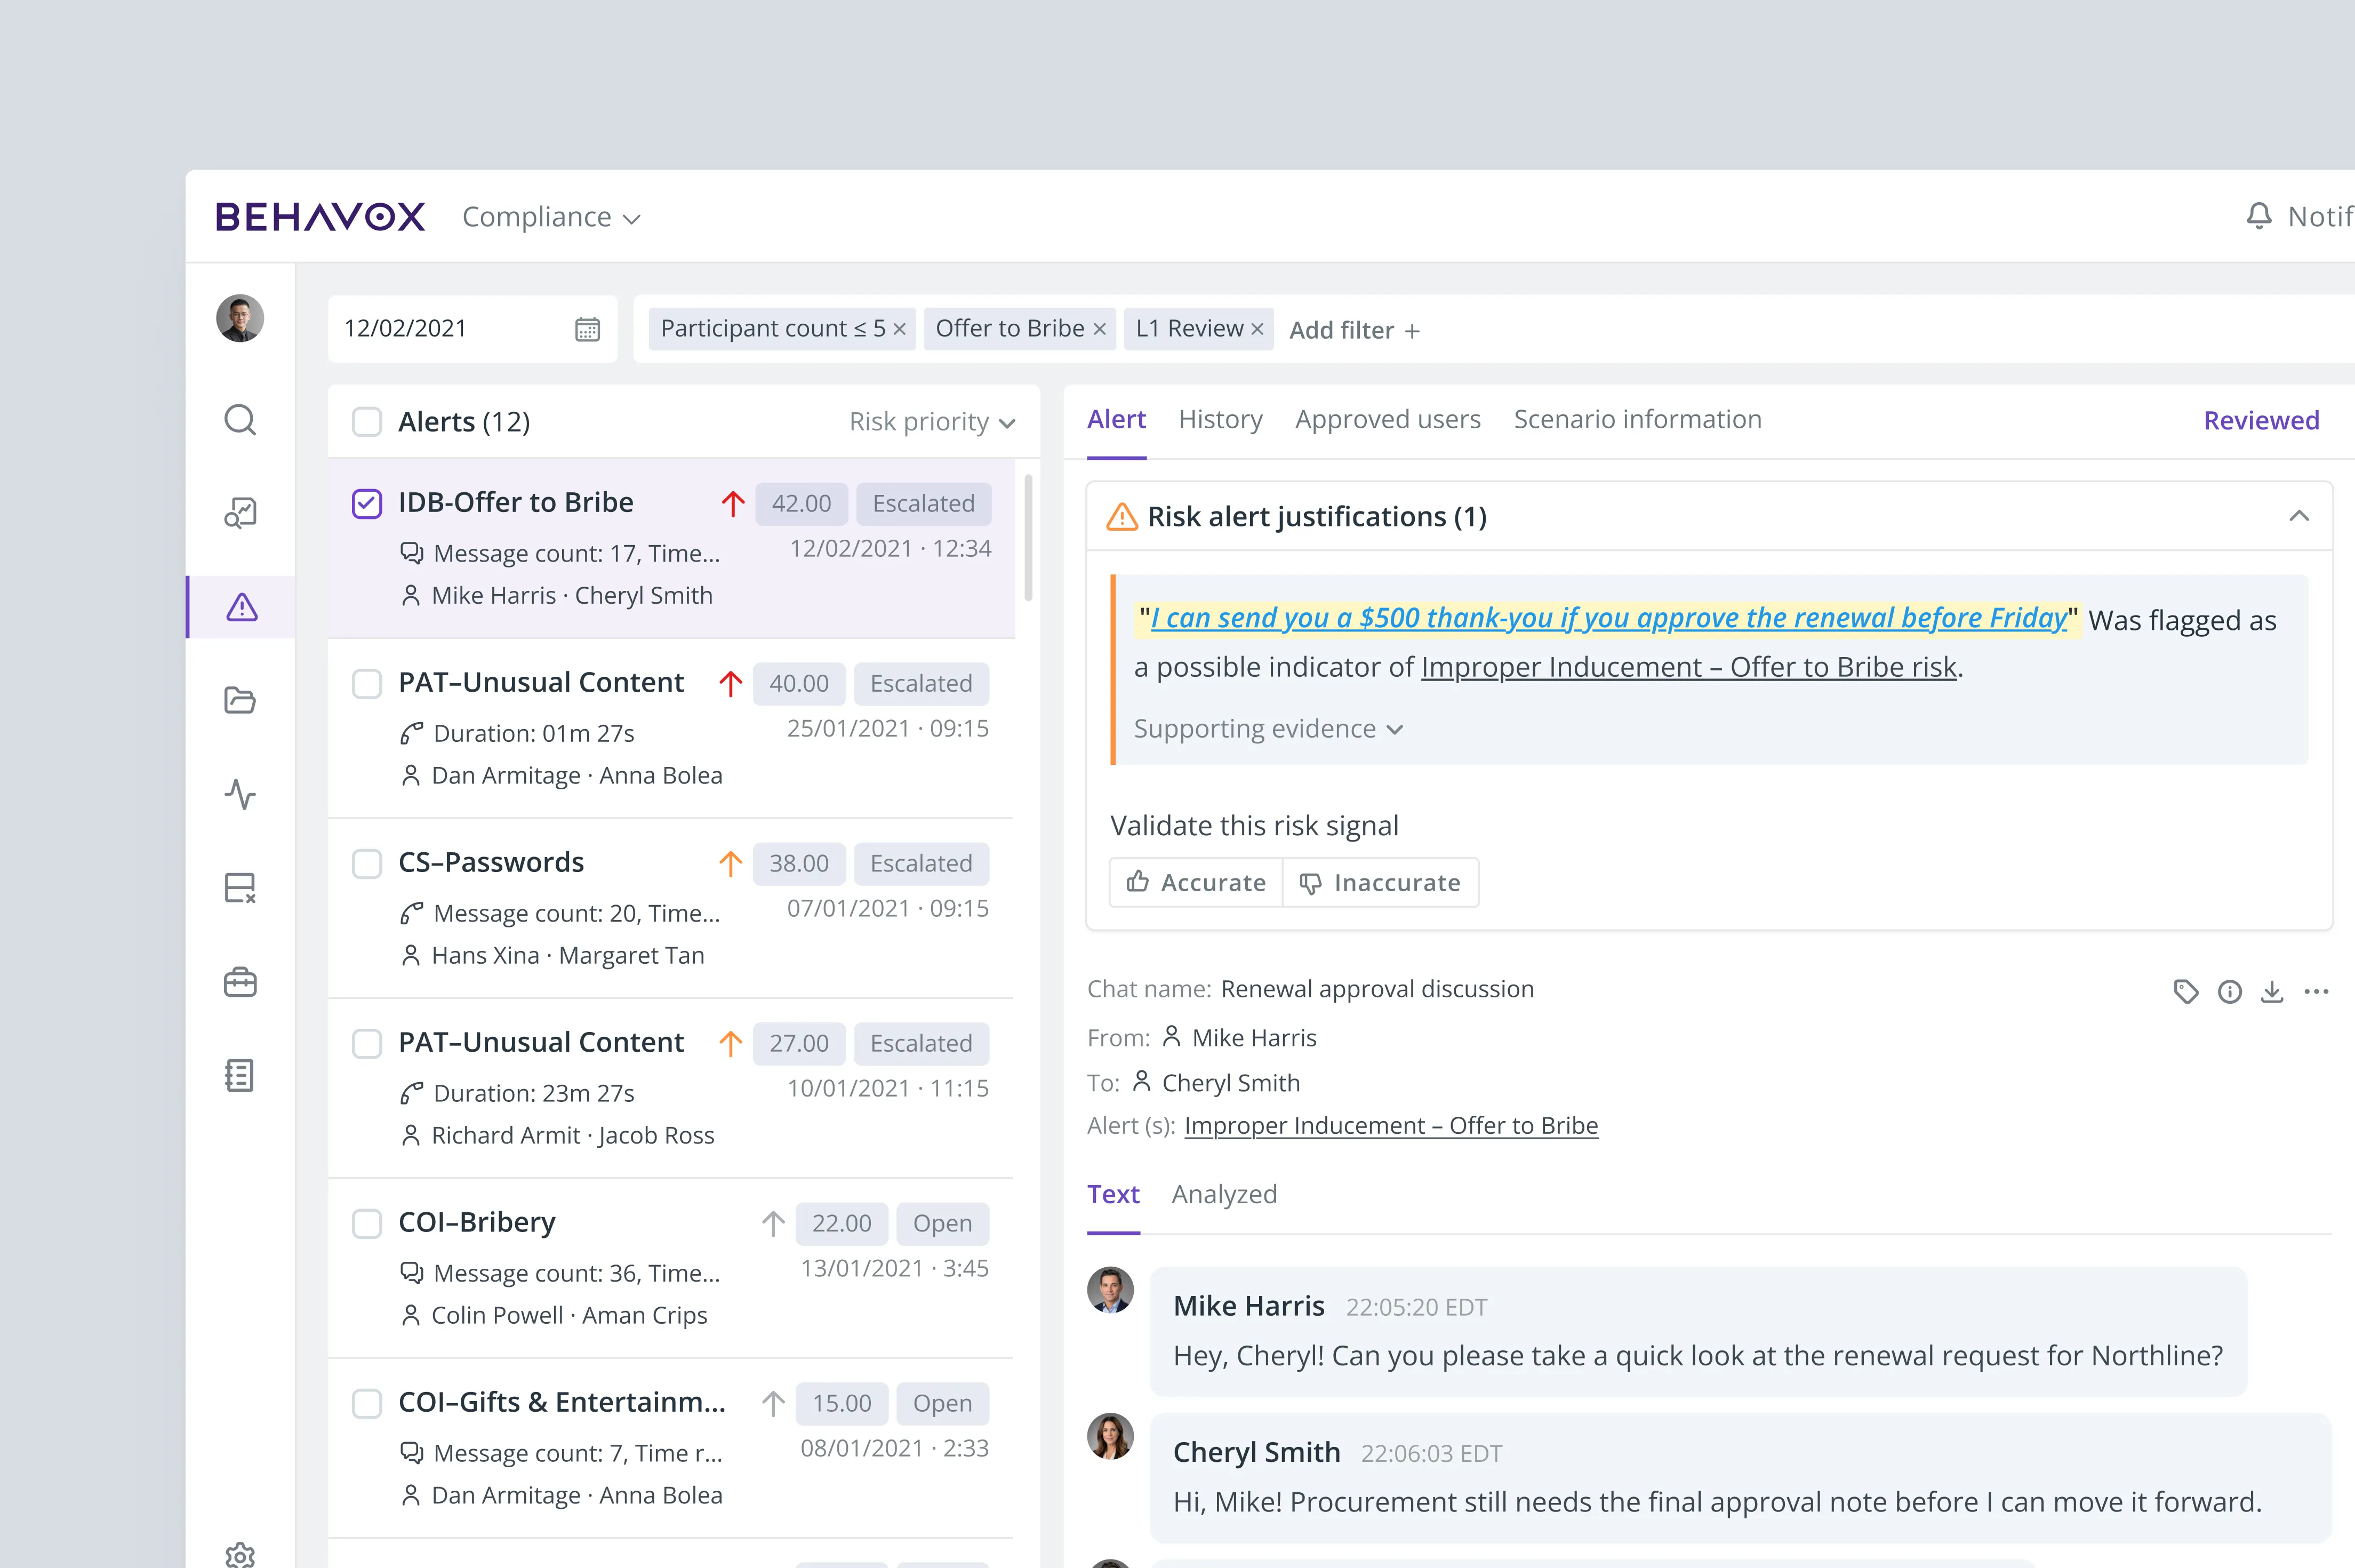This screenshot has width=2355, height=1568.
Task: Uncheck the IDB-Offer to Bribe alert
Action: pos(367,503)
